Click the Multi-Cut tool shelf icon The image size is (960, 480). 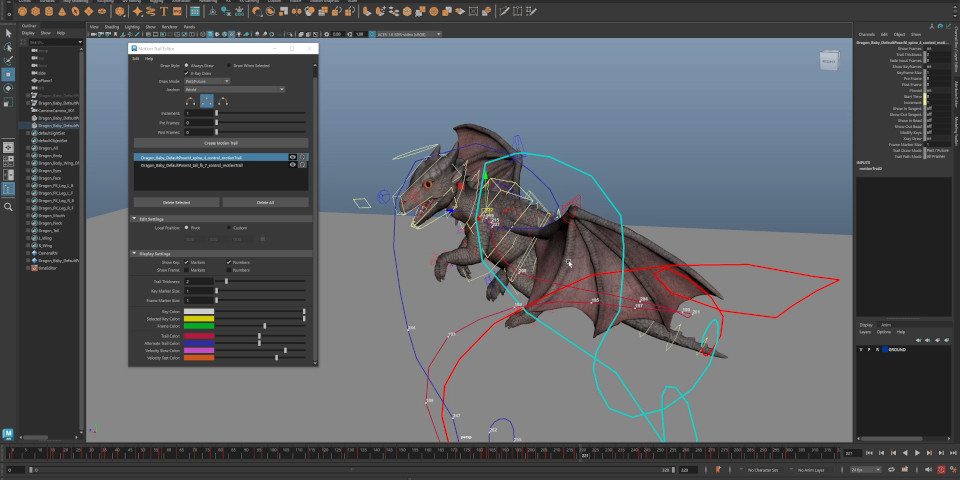tap(504, 11)
